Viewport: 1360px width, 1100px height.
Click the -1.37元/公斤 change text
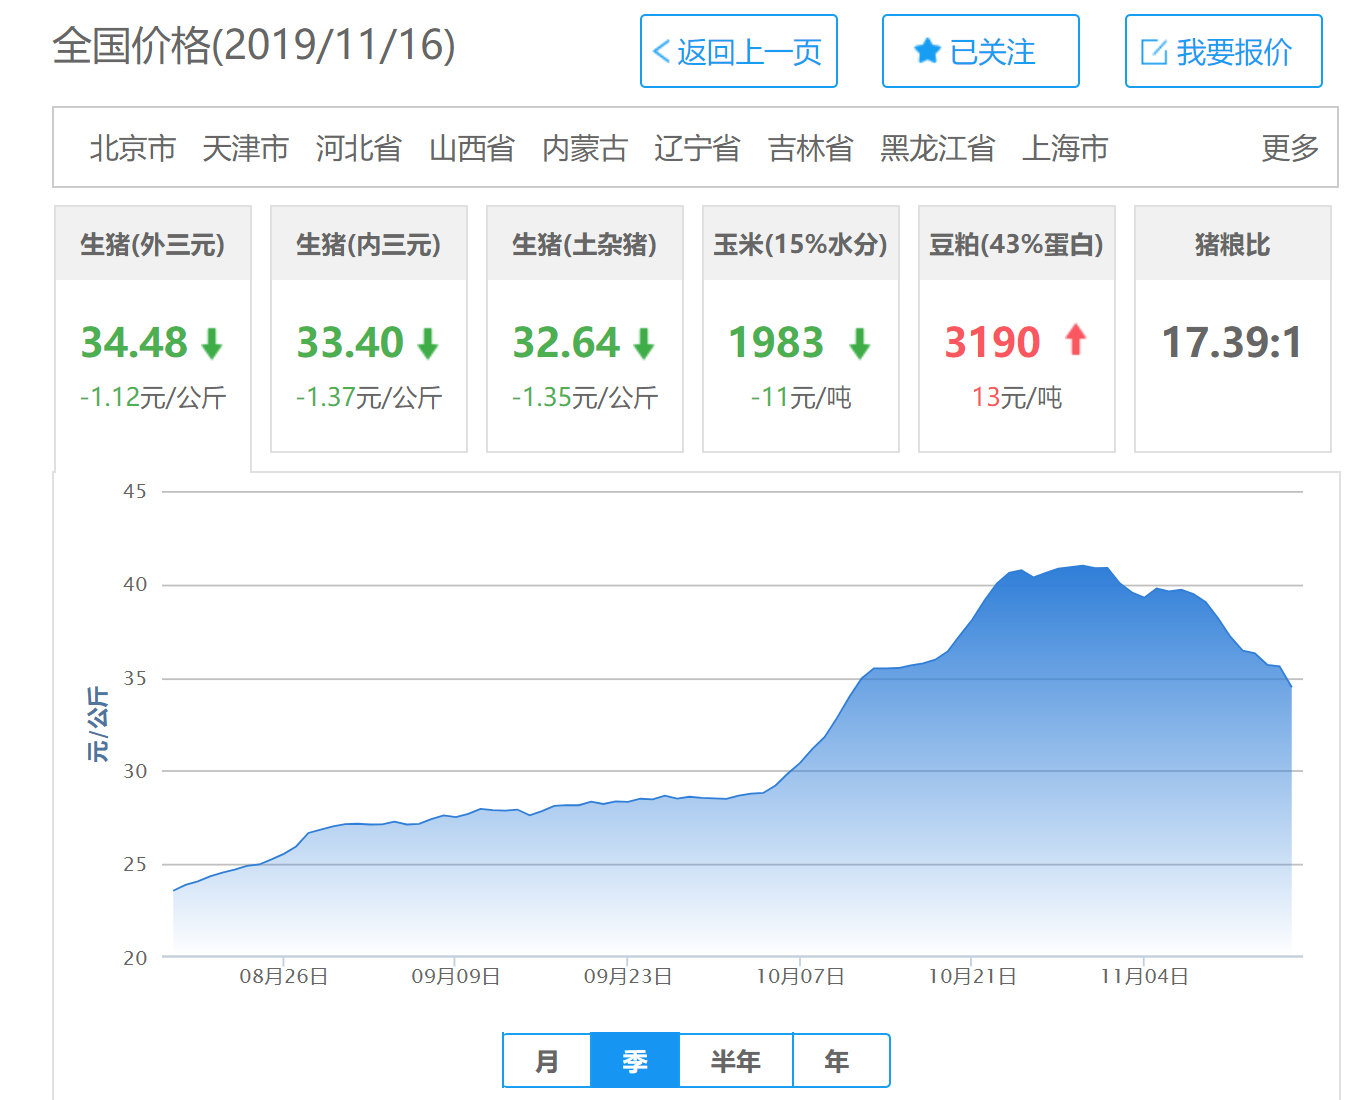pyautogui.click(x=369, y=397)
